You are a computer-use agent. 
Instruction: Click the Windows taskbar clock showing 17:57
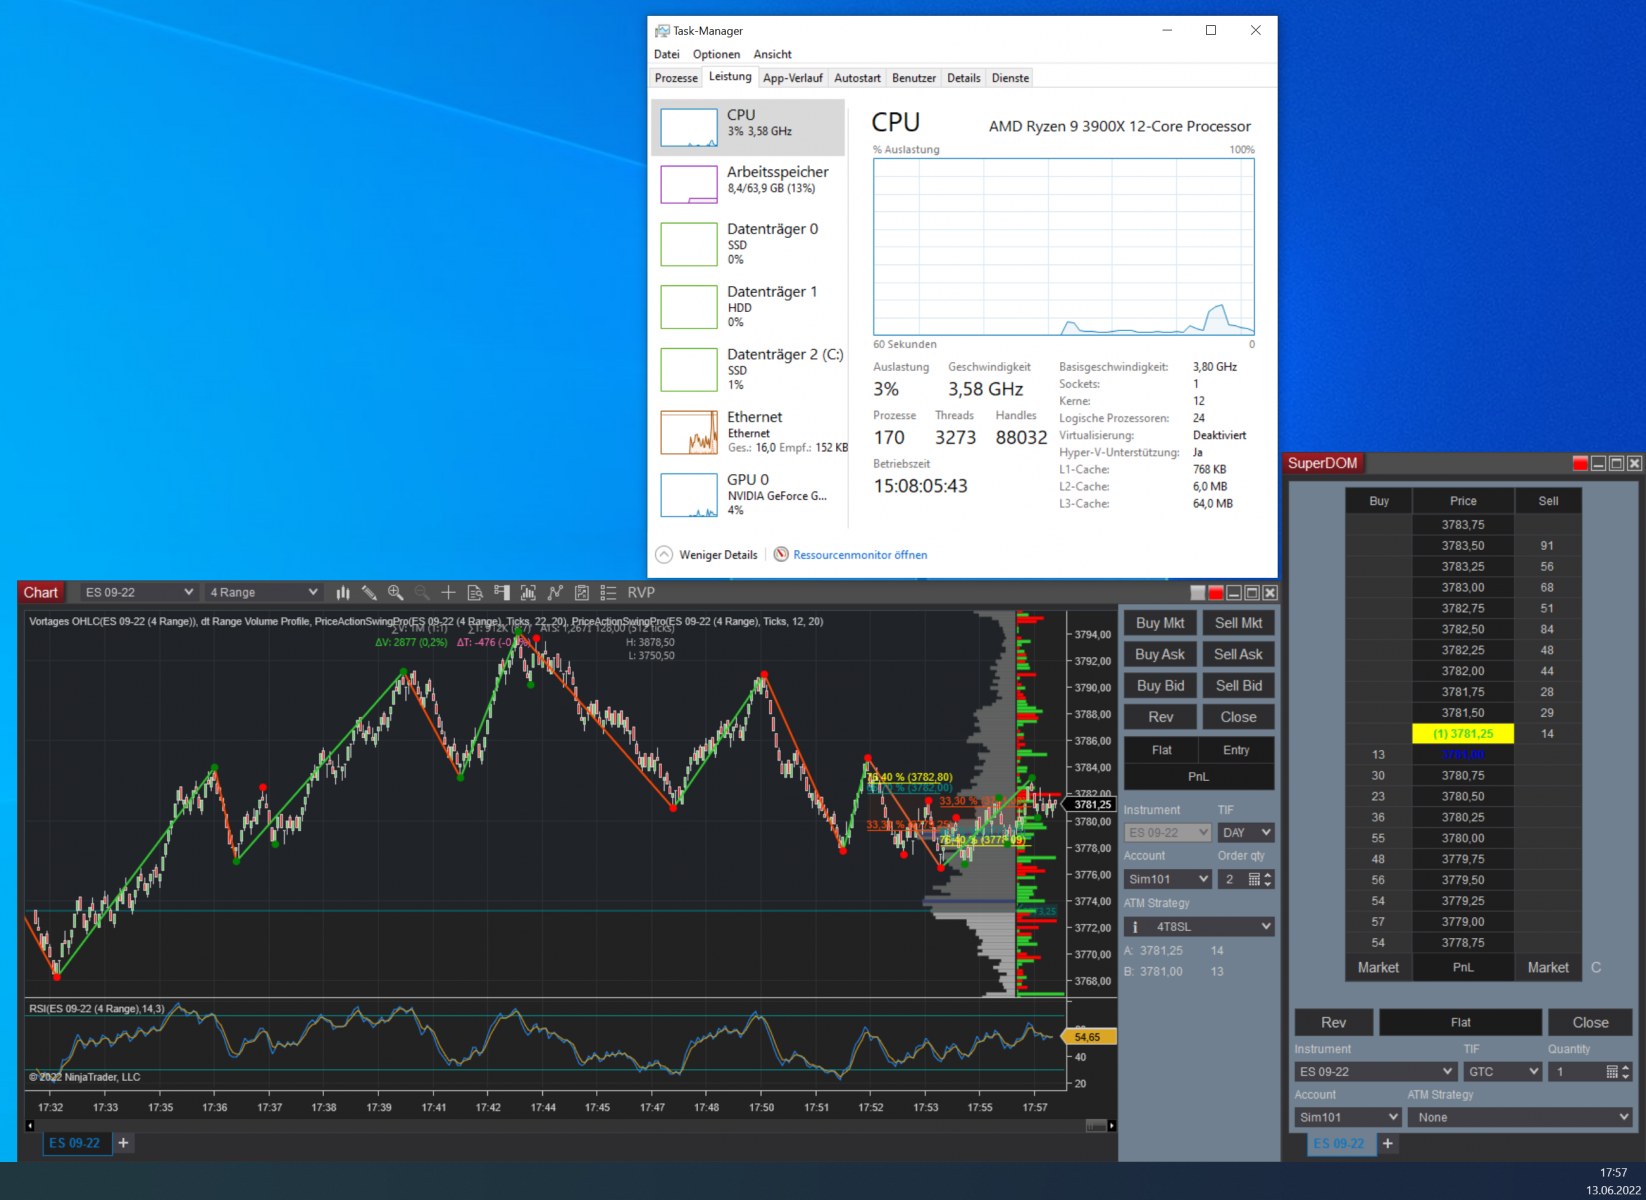[x=1613, y=1173]
